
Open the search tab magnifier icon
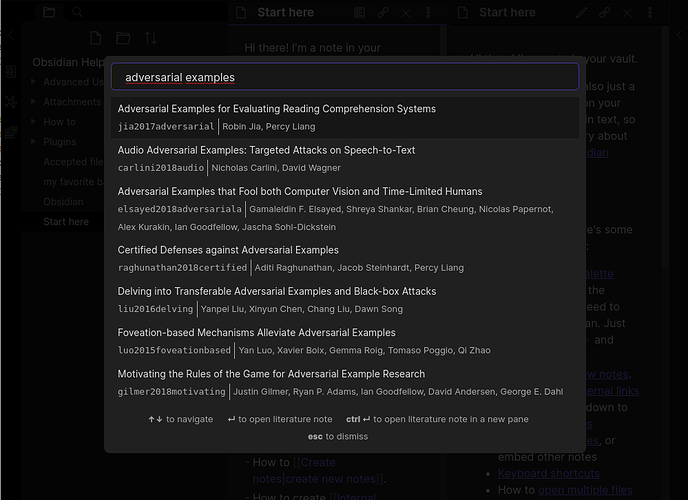(x=77, y=12)
